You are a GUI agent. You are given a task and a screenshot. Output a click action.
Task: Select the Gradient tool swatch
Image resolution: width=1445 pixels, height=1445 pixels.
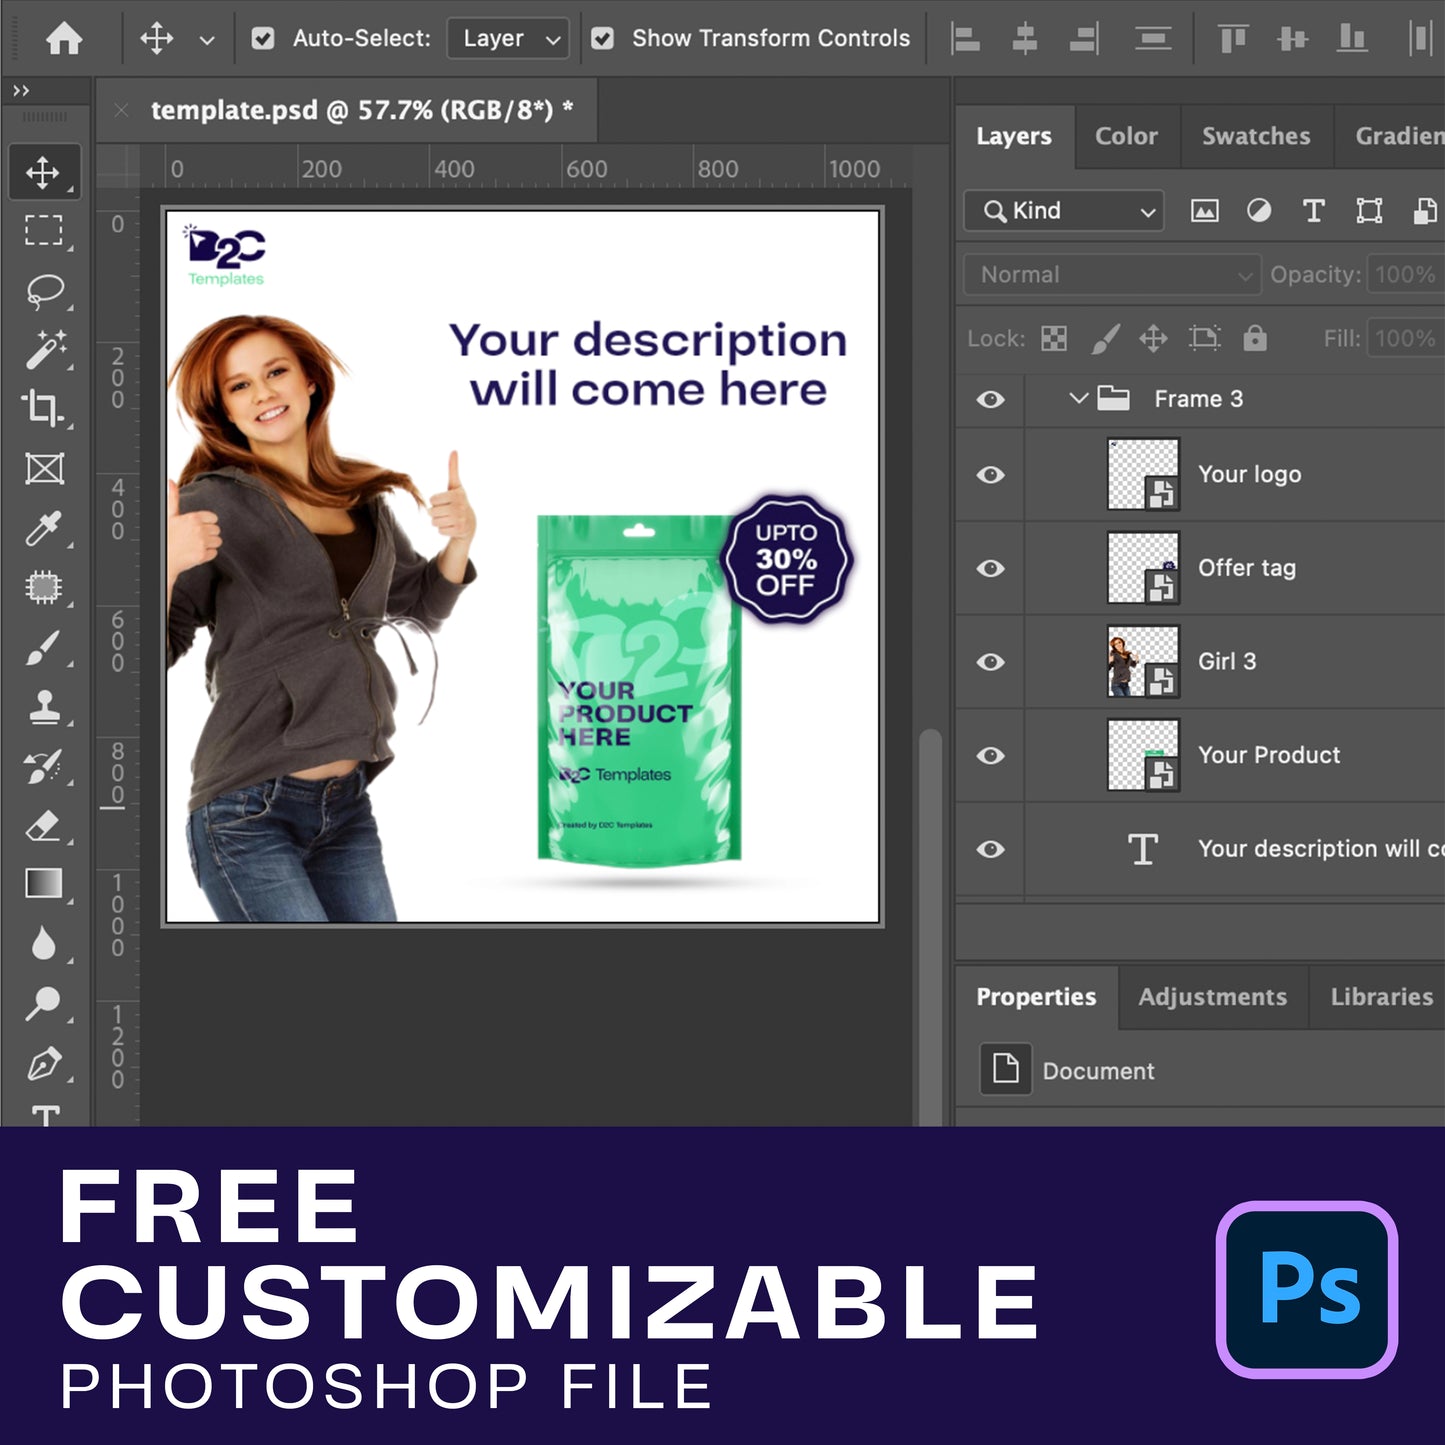[43, 884]
